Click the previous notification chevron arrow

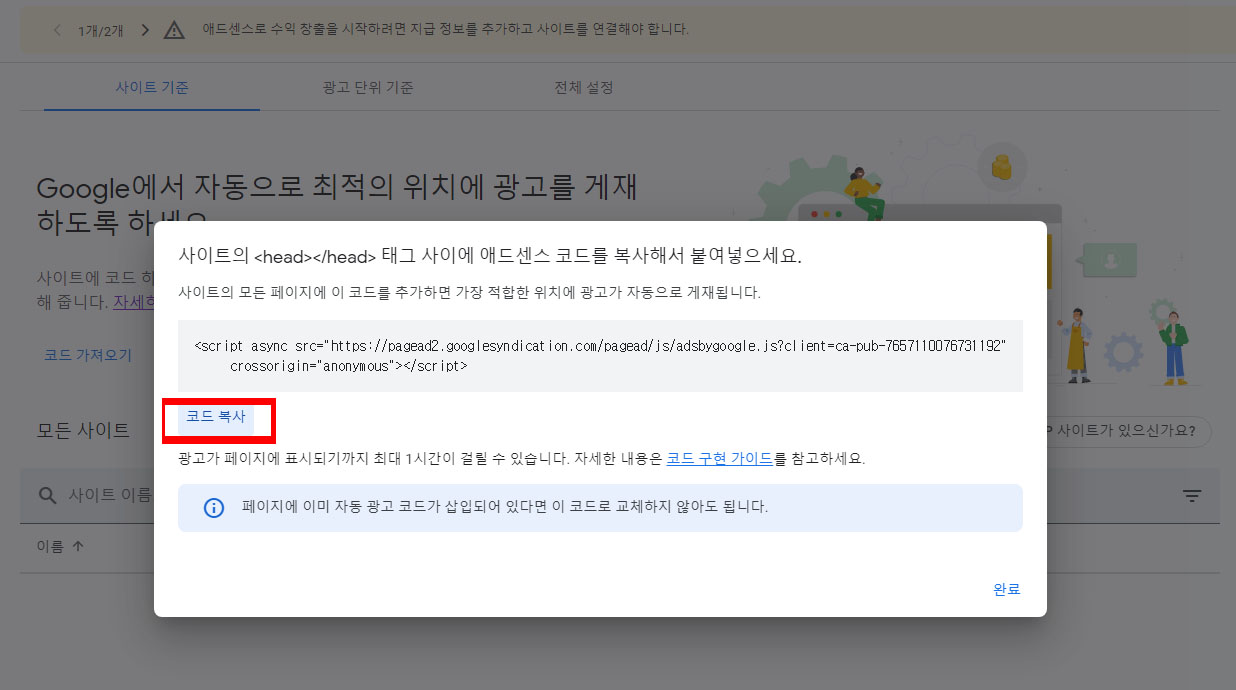57,30
